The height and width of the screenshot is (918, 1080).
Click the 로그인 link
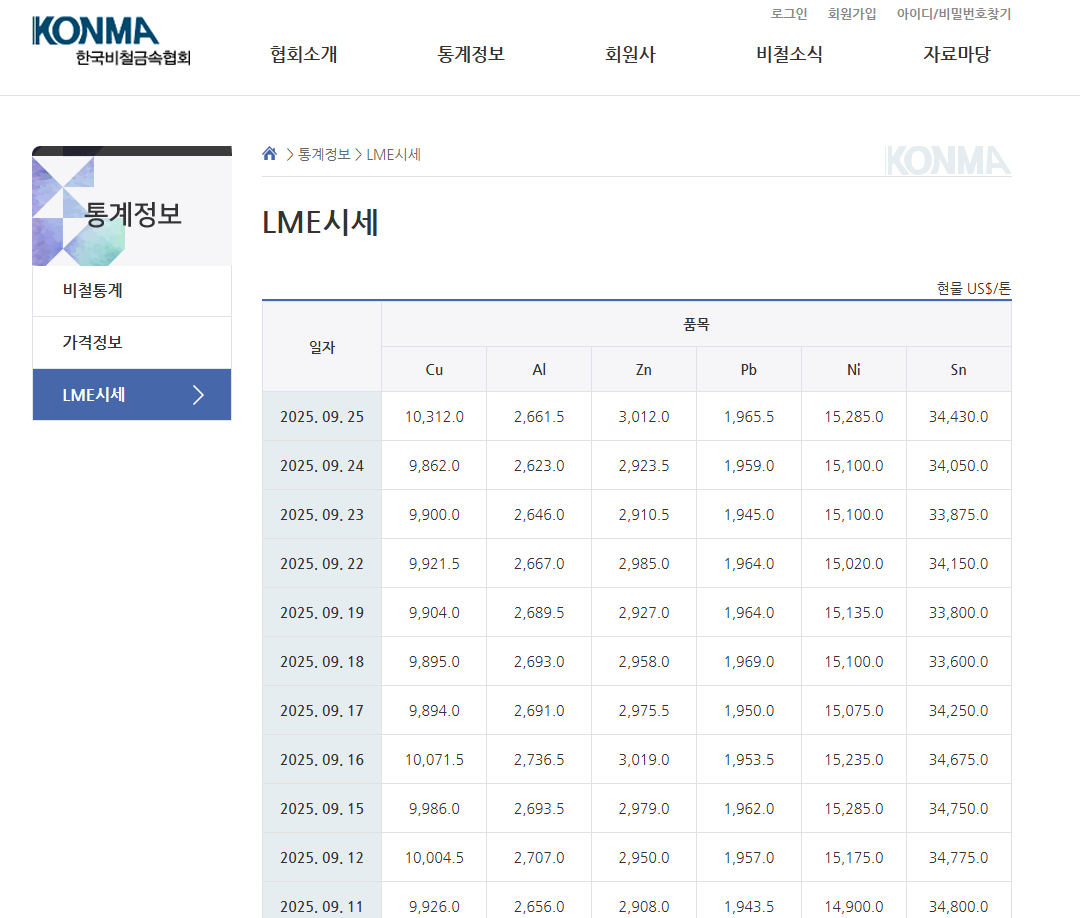[x=789, y=14]
